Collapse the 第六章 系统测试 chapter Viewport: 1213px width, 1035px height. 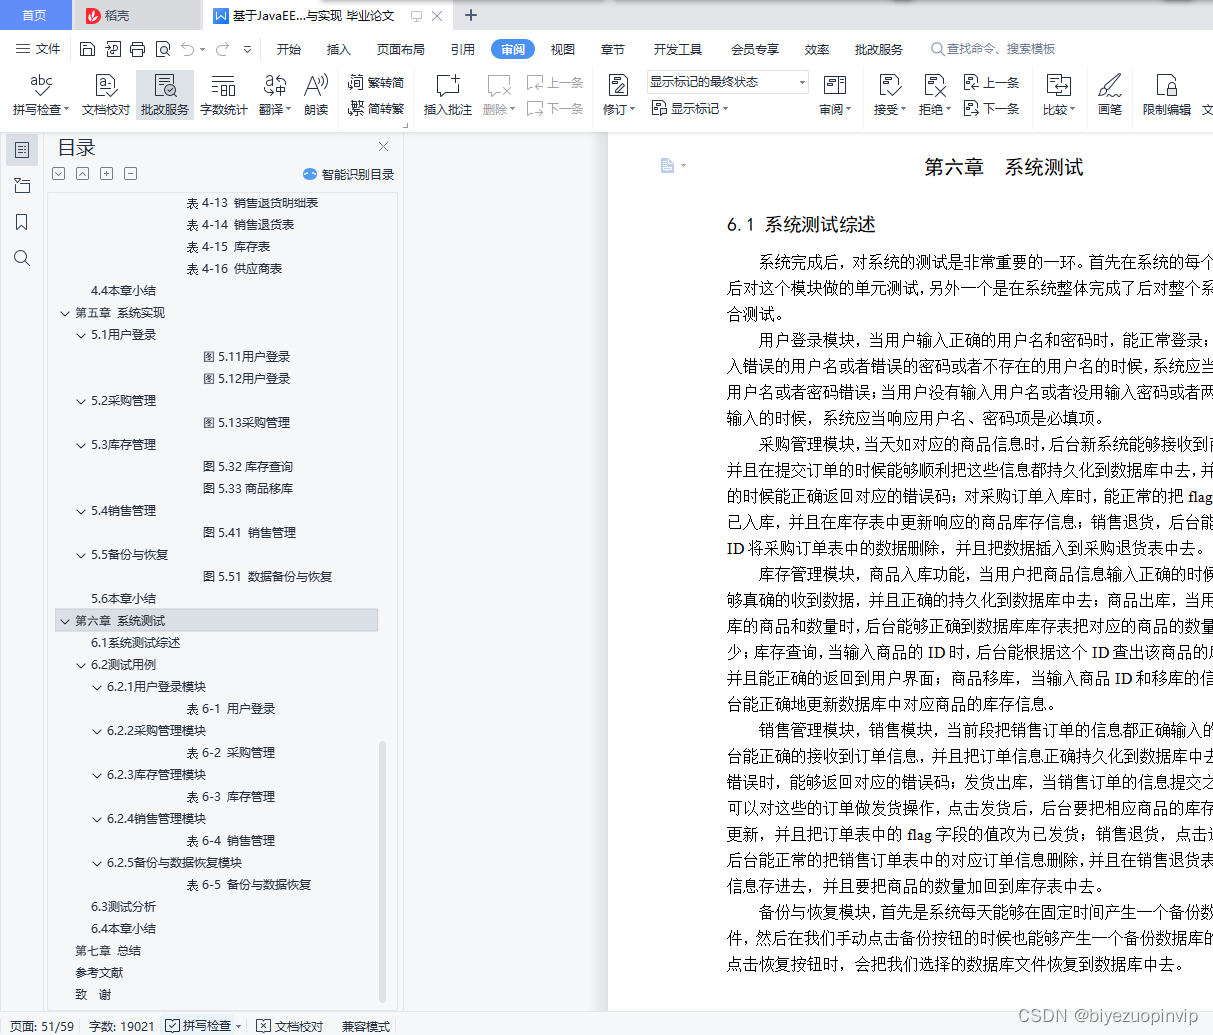pos(64,620)
